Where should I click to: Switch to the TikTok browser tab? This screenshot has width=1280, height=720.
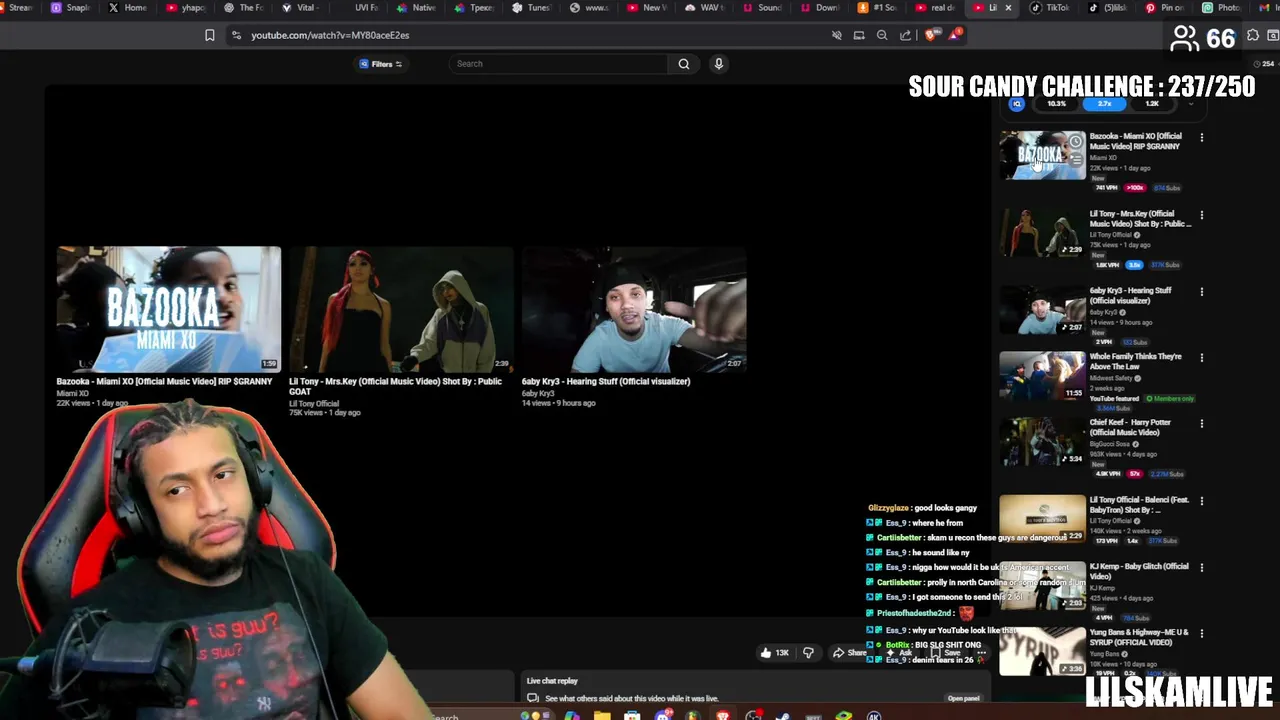1050,7
